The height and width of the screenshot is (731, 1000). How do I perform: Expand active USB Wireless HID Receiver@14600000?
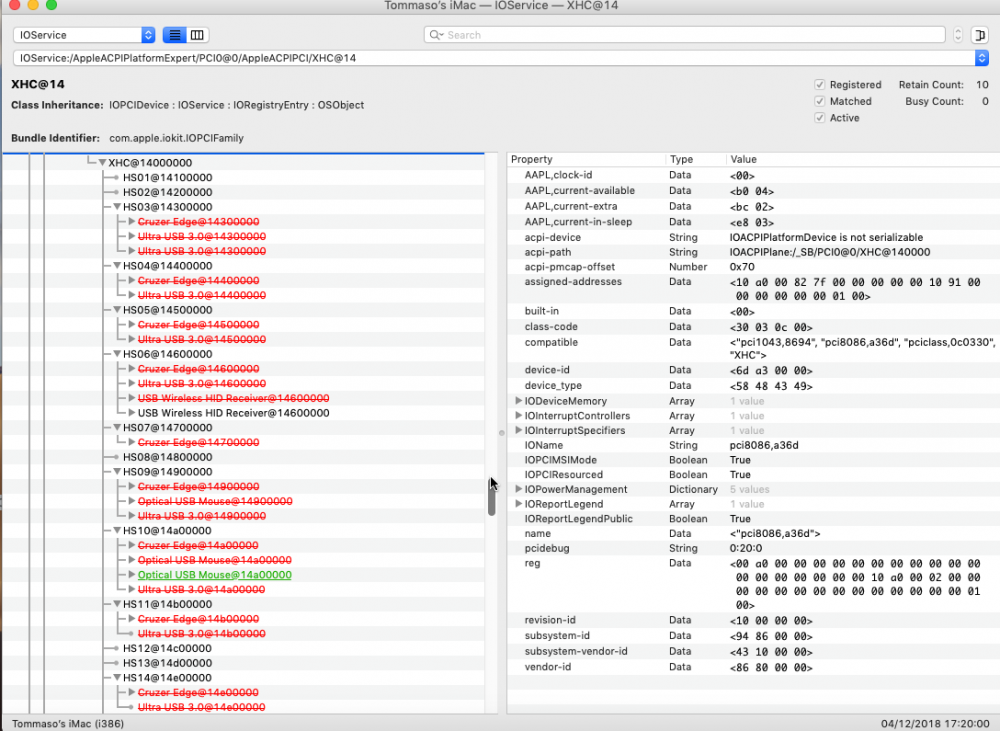[131, 413]
